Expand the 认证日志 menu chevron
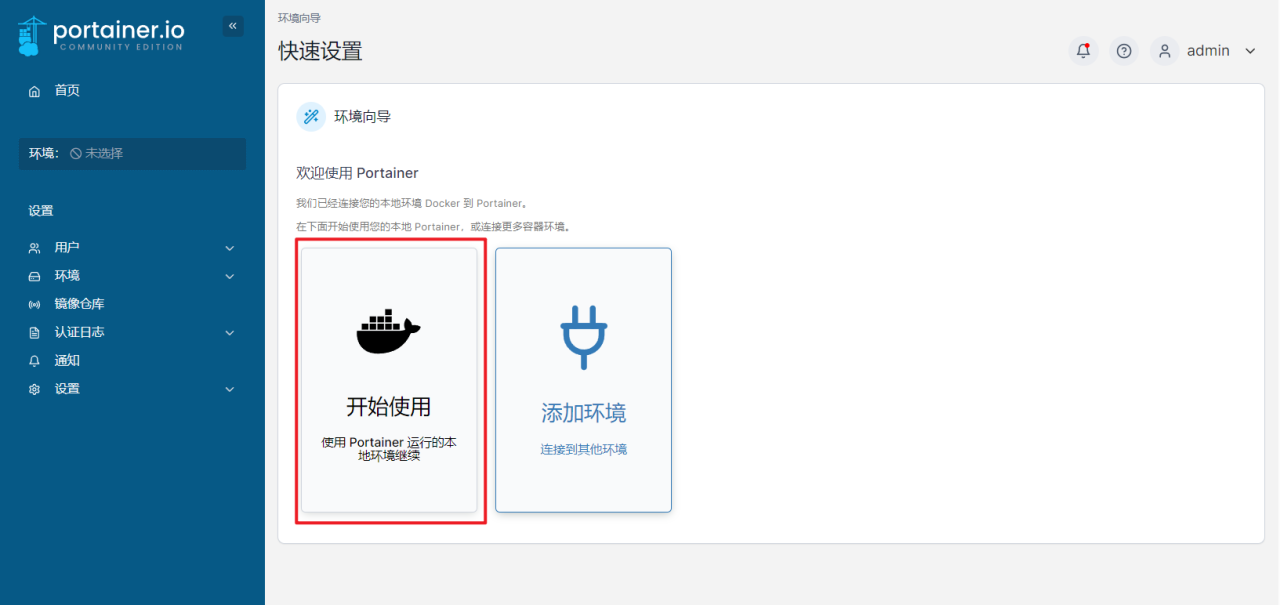Image resolution: width=1280 pixels, height=605 pixels. coord(229,332)
